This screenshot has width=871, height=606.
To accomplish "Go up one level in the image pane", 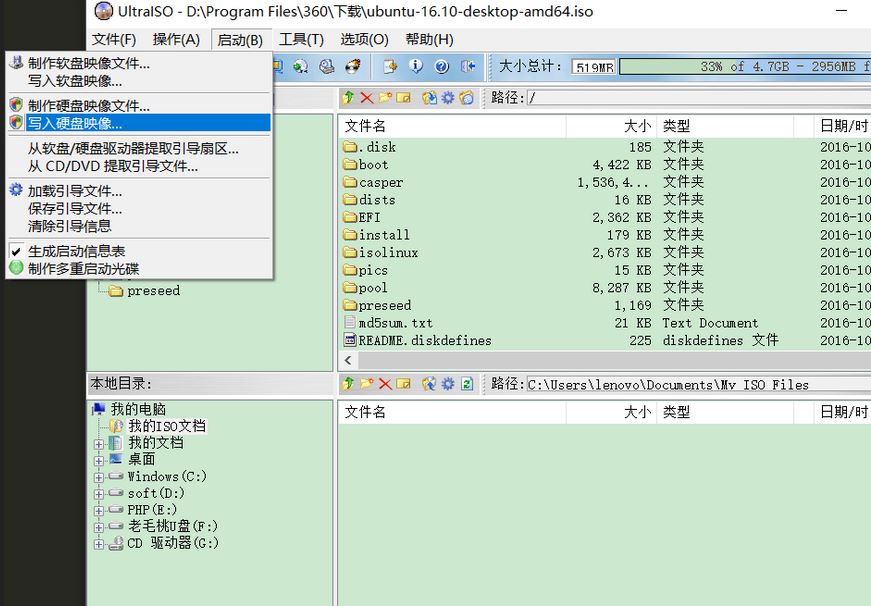I will click(348, 98).
